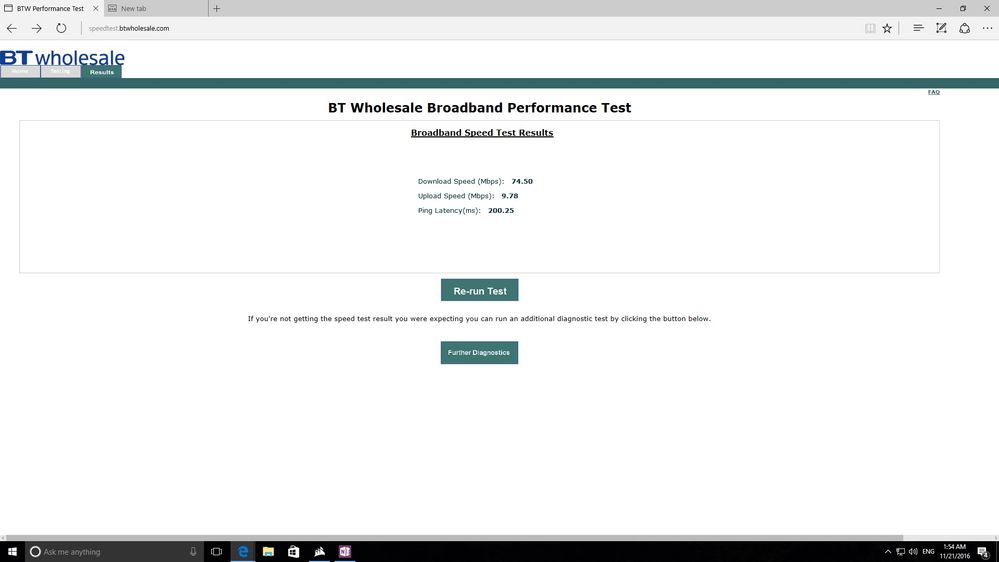Viewport: 999px width, 562px height.
Task: Click the Re-run Test button
Action: [479, 290]
